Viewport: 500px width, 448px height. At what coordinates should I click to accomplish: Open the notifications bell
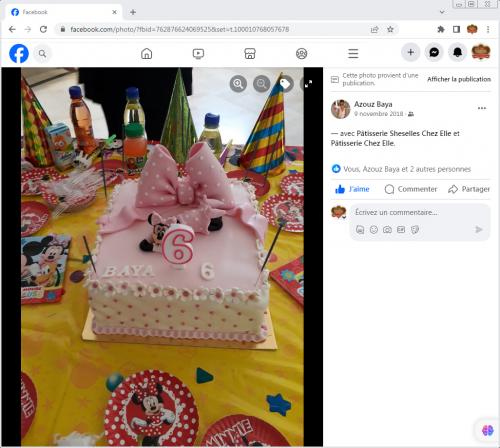point(457,52)
